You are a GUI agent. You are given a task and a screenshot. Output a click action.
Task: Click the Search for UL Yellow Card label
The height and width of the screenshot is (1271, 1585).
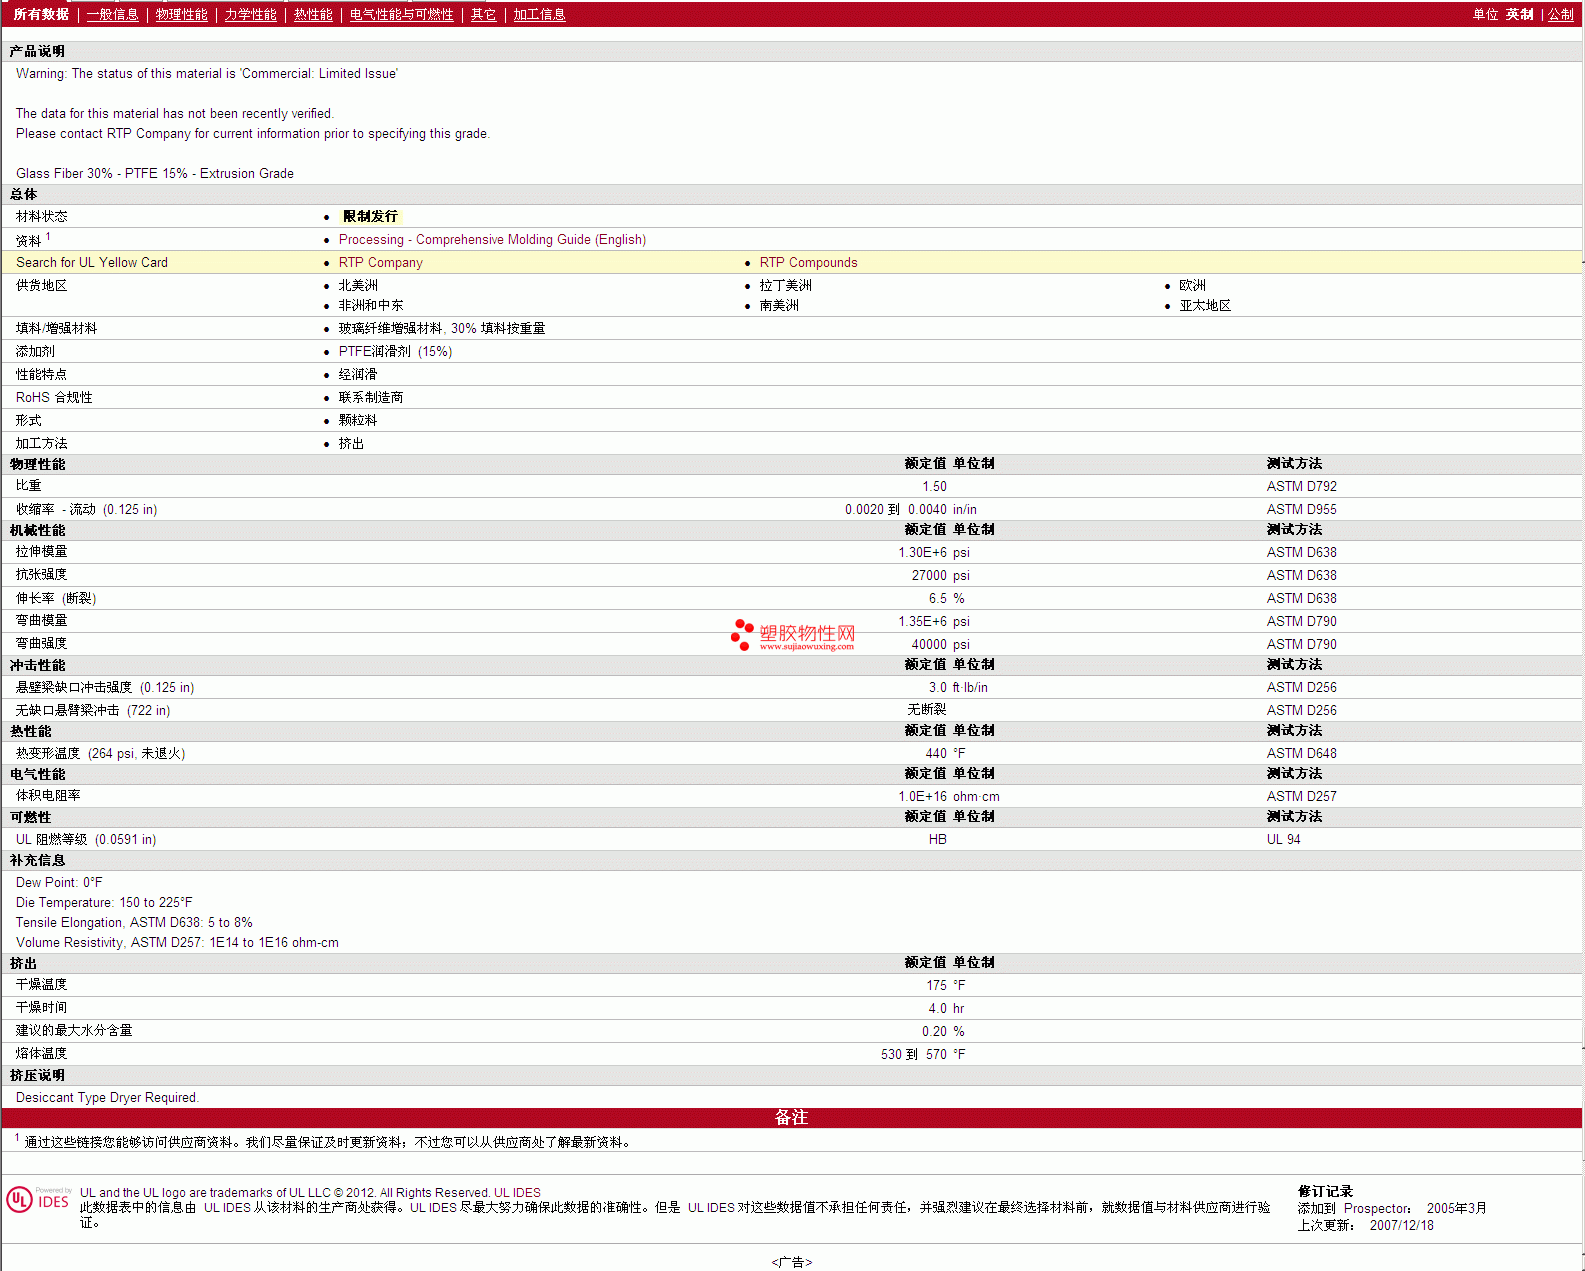[x=92, y=262]
